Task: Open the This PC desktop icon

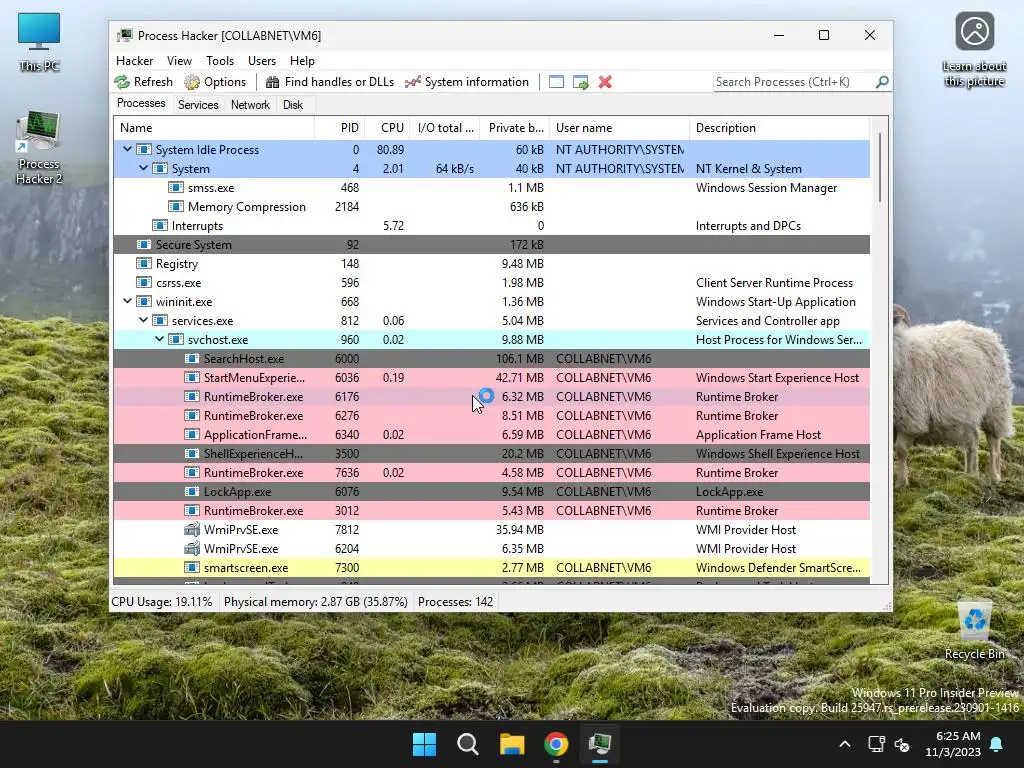Action: (39, 42)
